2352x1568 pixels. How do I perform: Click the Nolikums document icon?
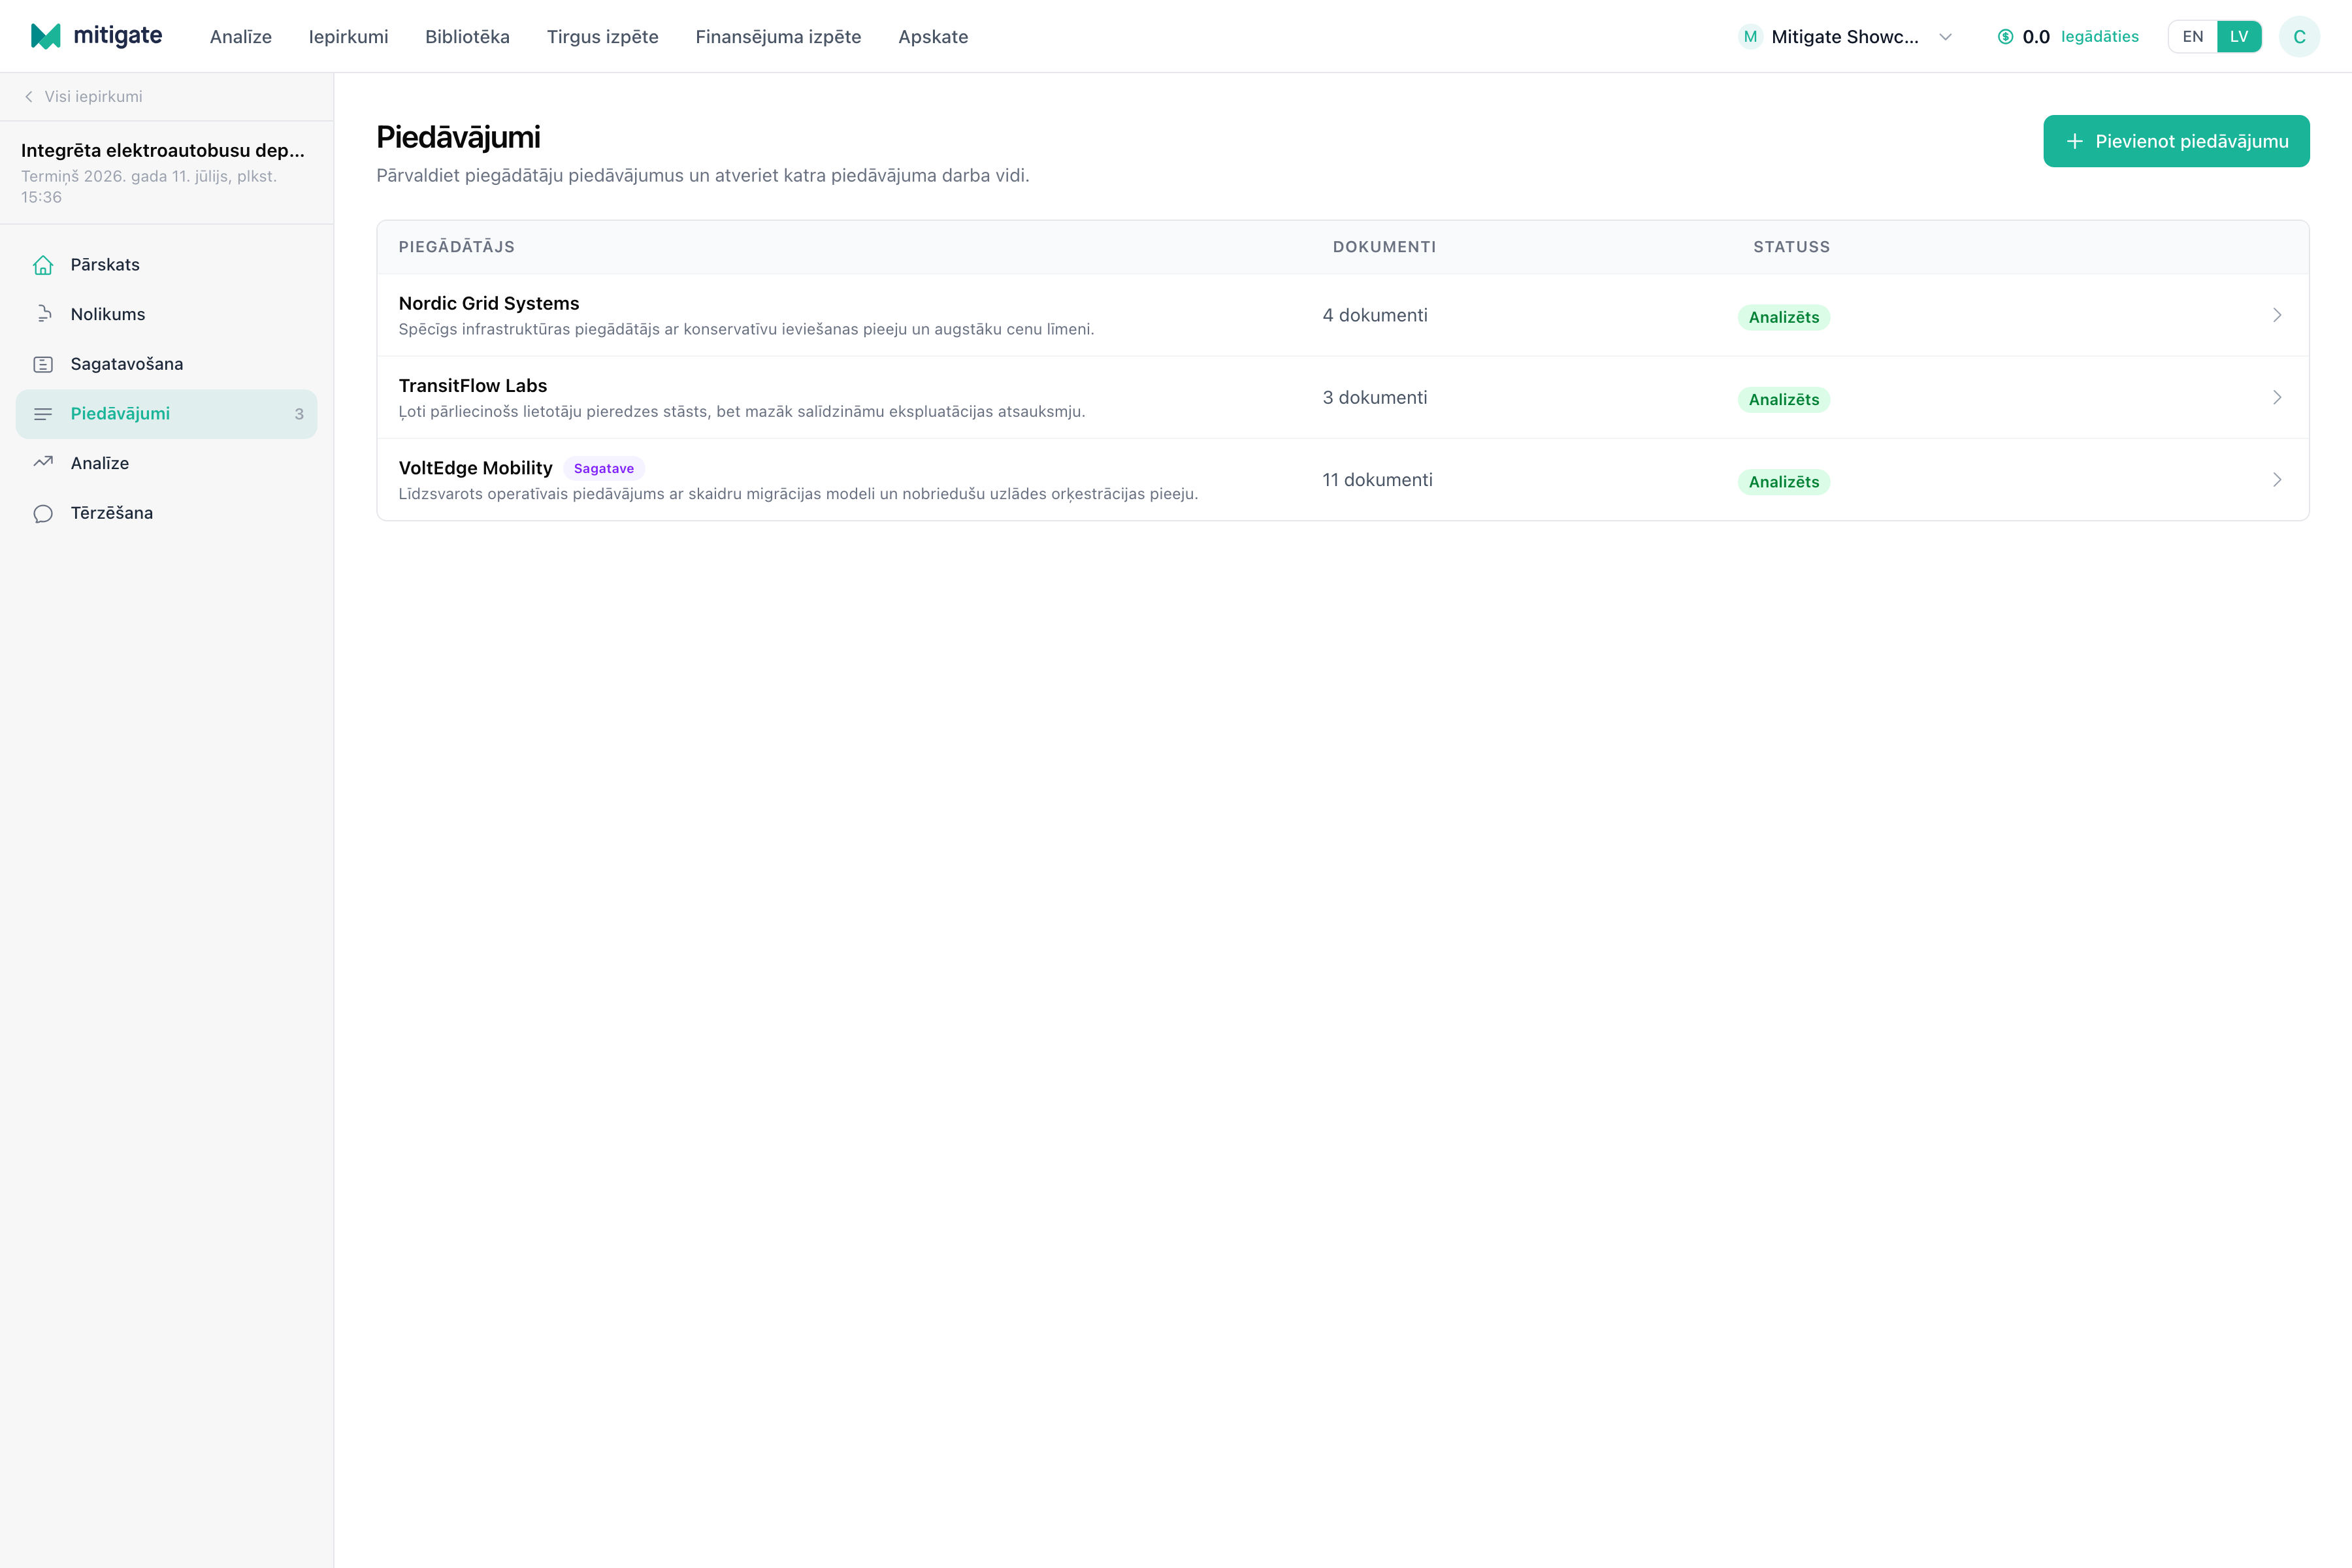pyautogui.click(x=43, y=314)
